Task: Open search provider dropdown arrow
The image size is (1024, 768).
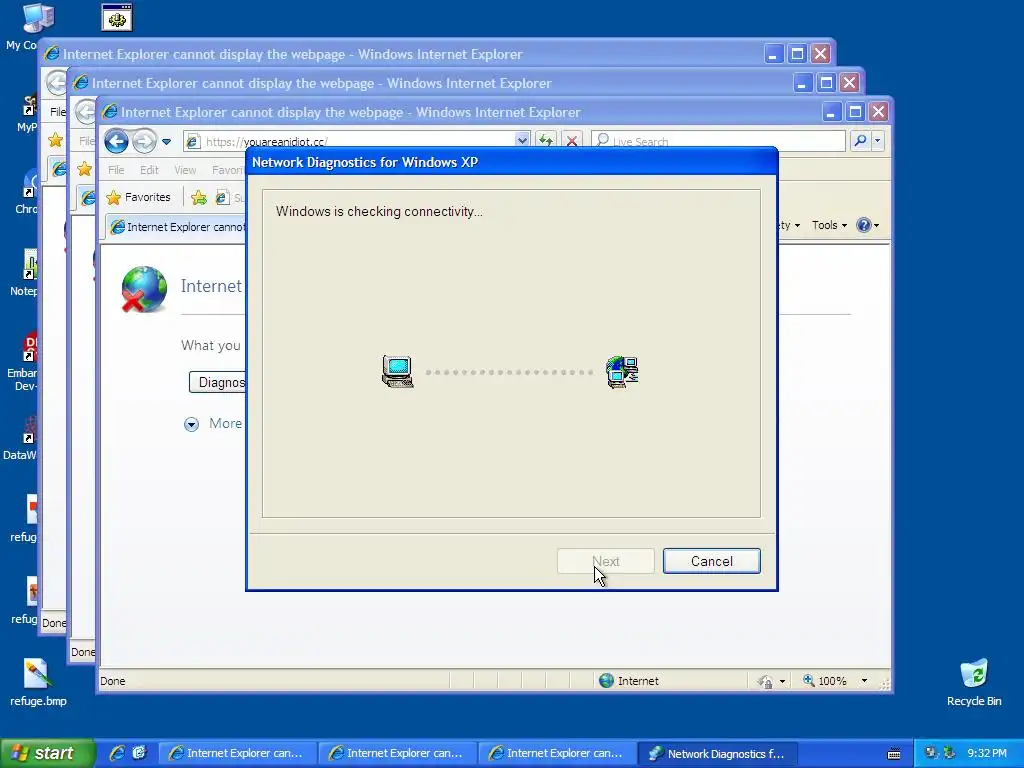Action: point(877,140)
